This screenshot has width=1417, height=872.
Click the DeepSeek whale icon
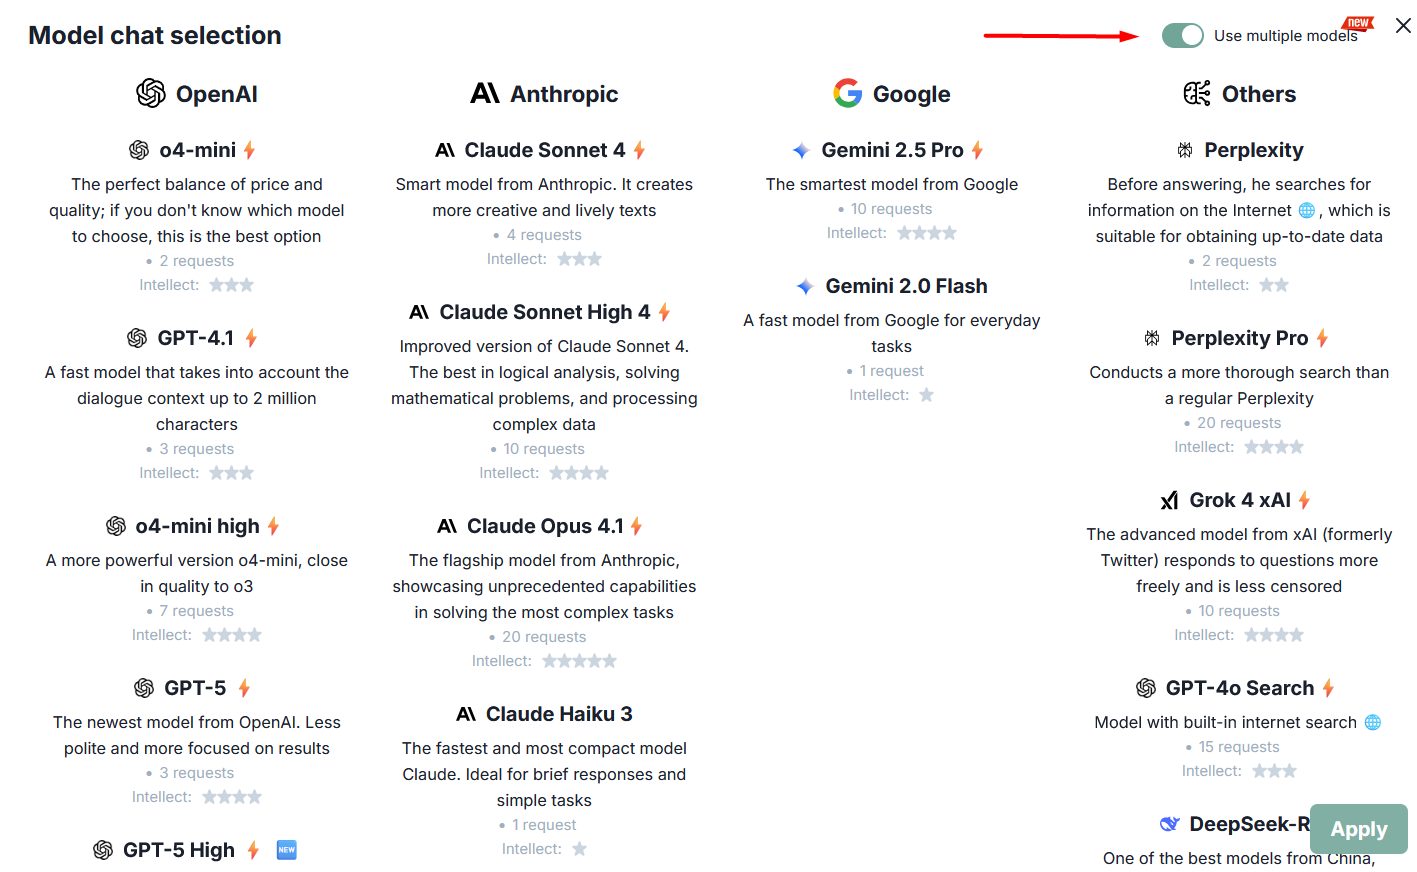coord(1169,824)
